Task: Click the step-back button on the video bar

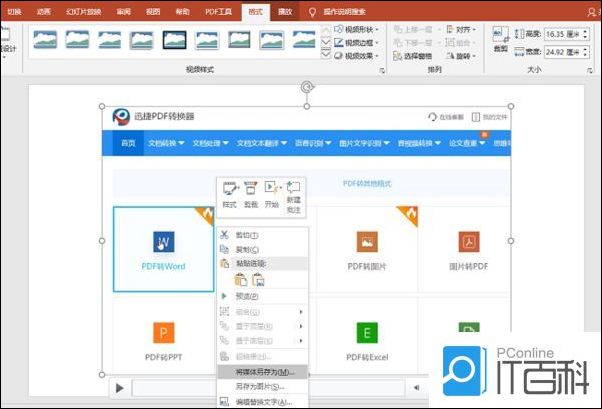Action: coord(416,388)
